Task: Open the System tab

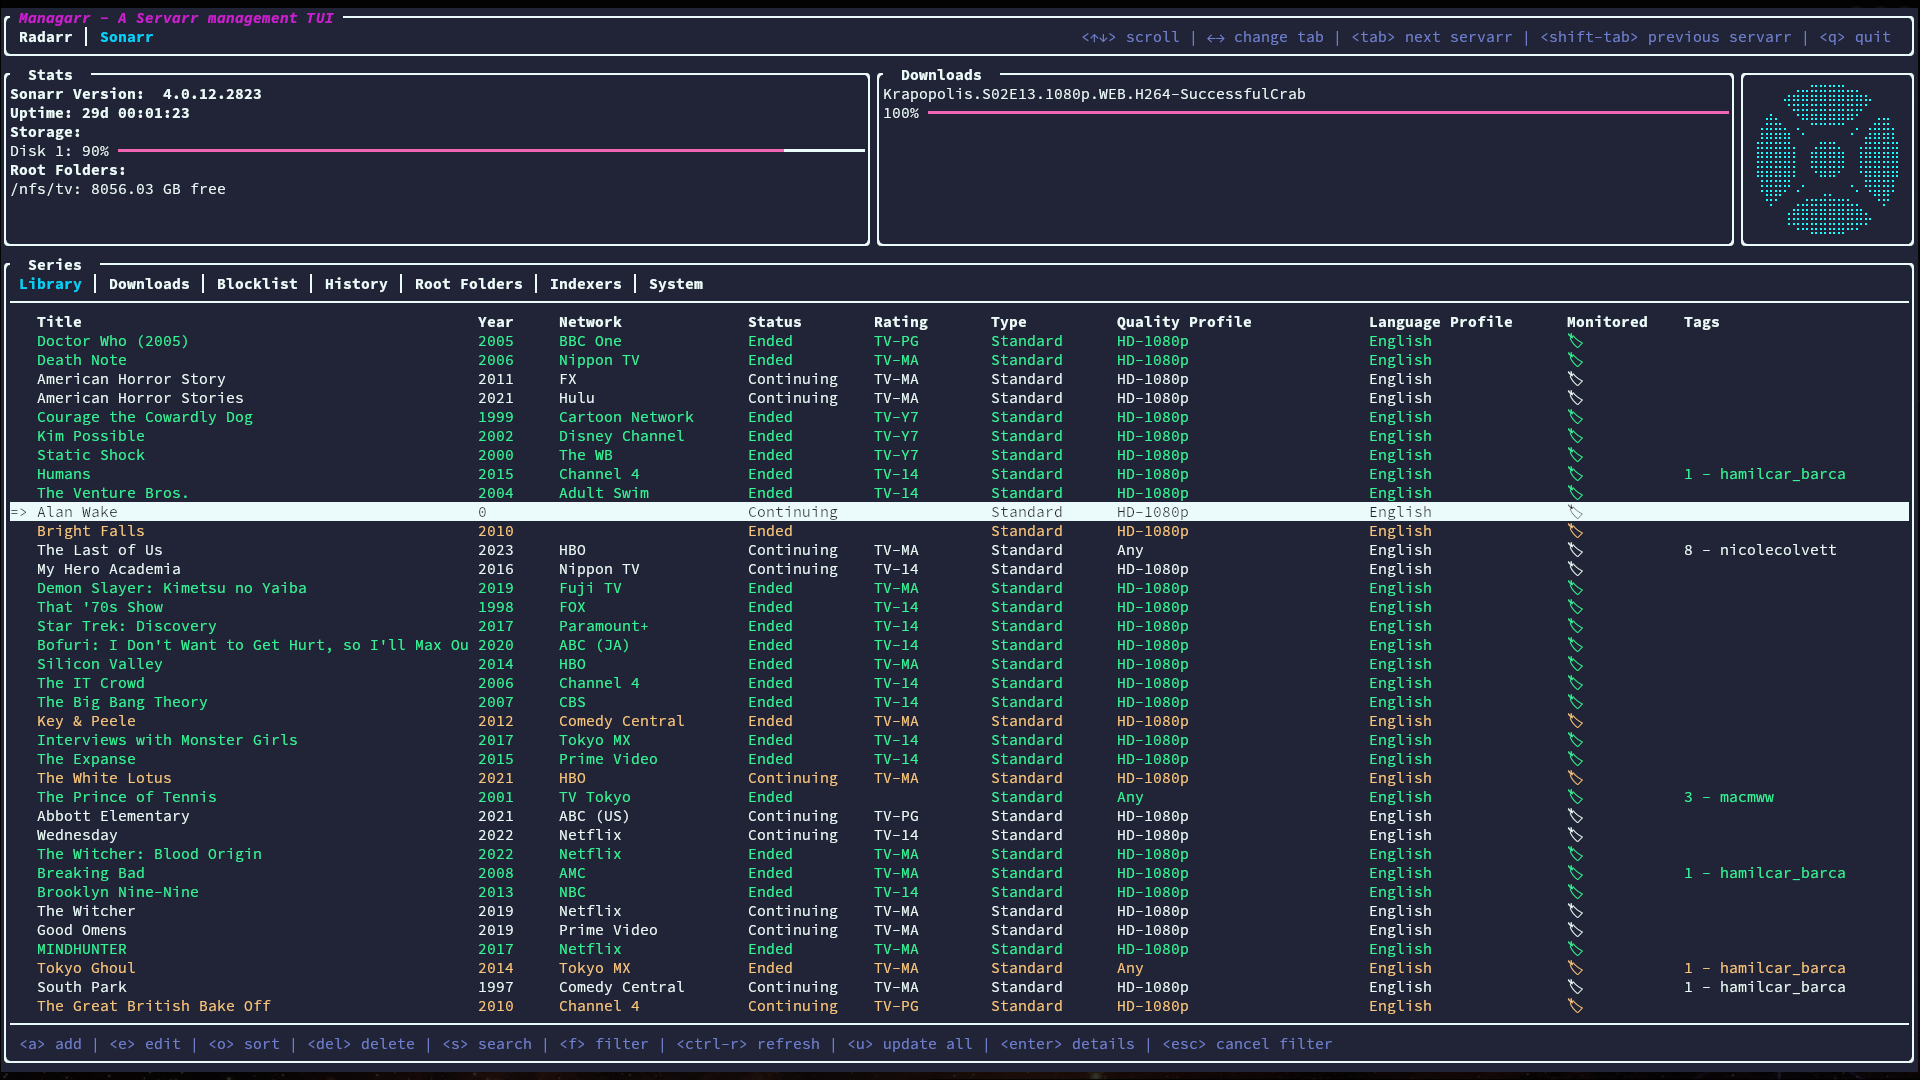Action: [x=675, y=284]
